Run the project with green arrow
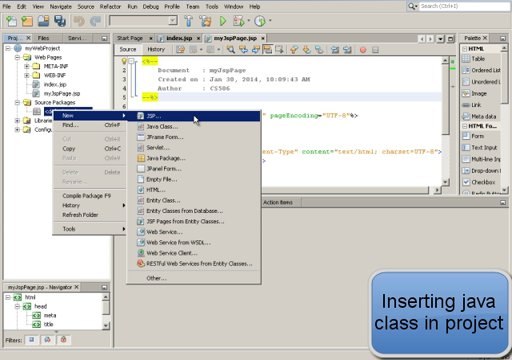This screenshot has width=512, height=360. 223,21
